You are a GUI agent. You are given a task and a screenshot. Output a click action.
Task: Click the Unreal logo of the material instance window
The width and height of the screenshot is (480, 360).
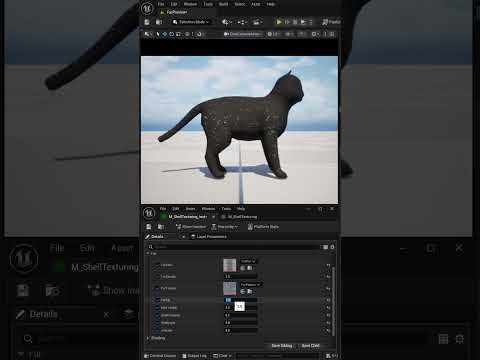coord(149,213)
